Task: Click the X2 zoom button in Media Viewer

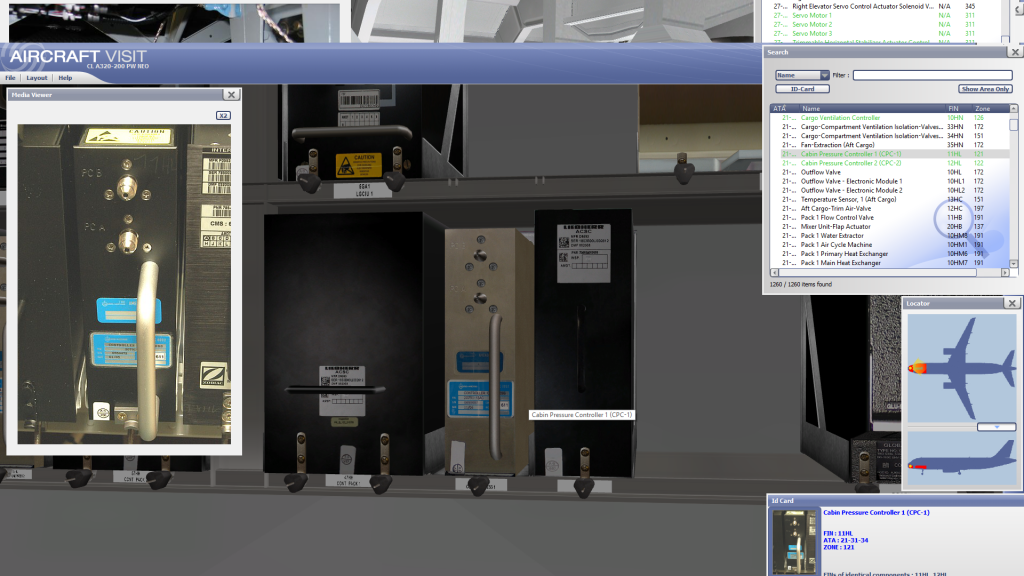Action: (223, 116)
